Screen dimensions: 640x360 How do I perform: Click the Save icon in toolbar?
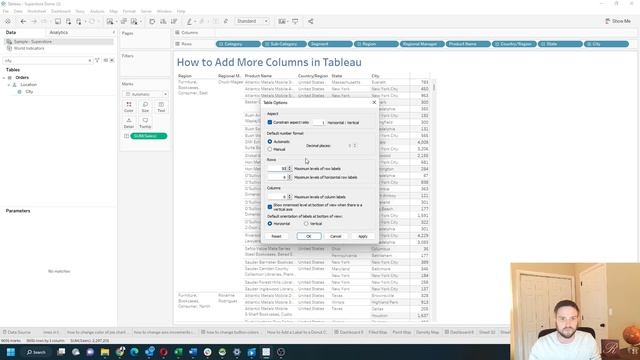point(58,21)
